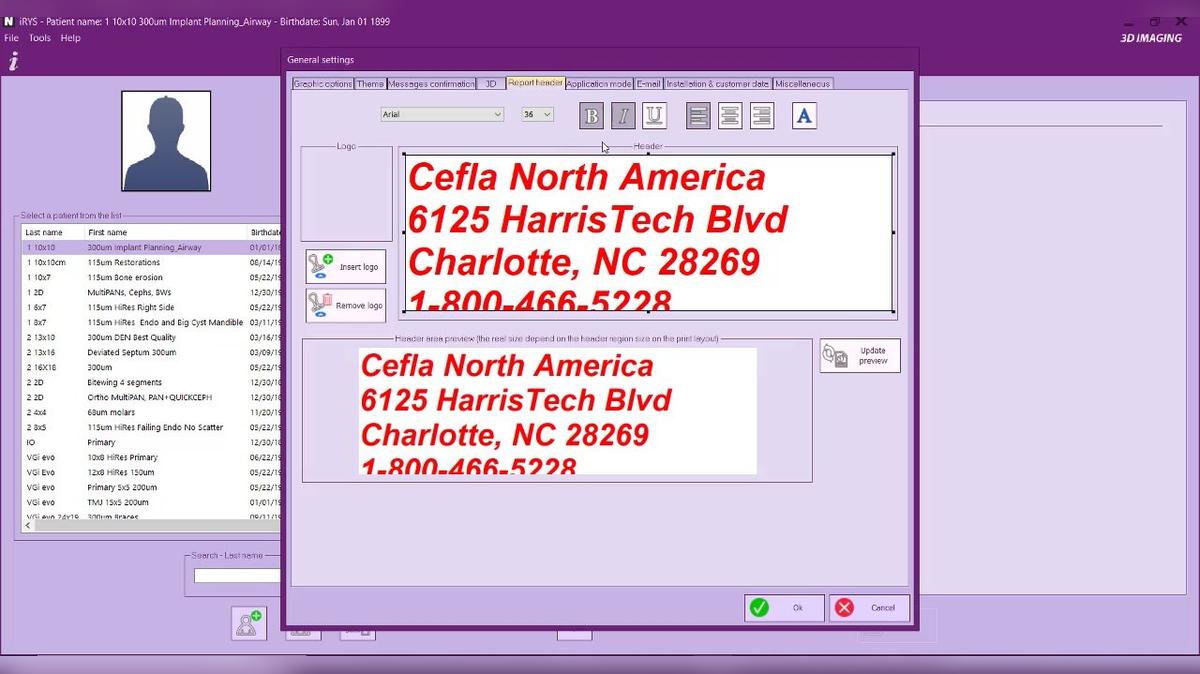This screenshot has height=674, width=1200.
Task: Open the E-mail tab
Action: [x=649, y=84]
